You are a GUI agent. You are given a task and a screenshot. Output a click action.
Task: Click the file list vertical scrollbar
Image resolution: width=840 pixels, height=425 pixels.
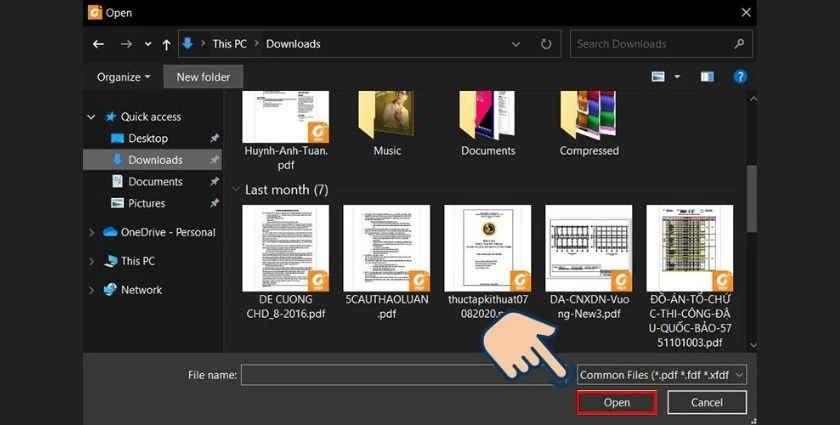coord(752,199)
